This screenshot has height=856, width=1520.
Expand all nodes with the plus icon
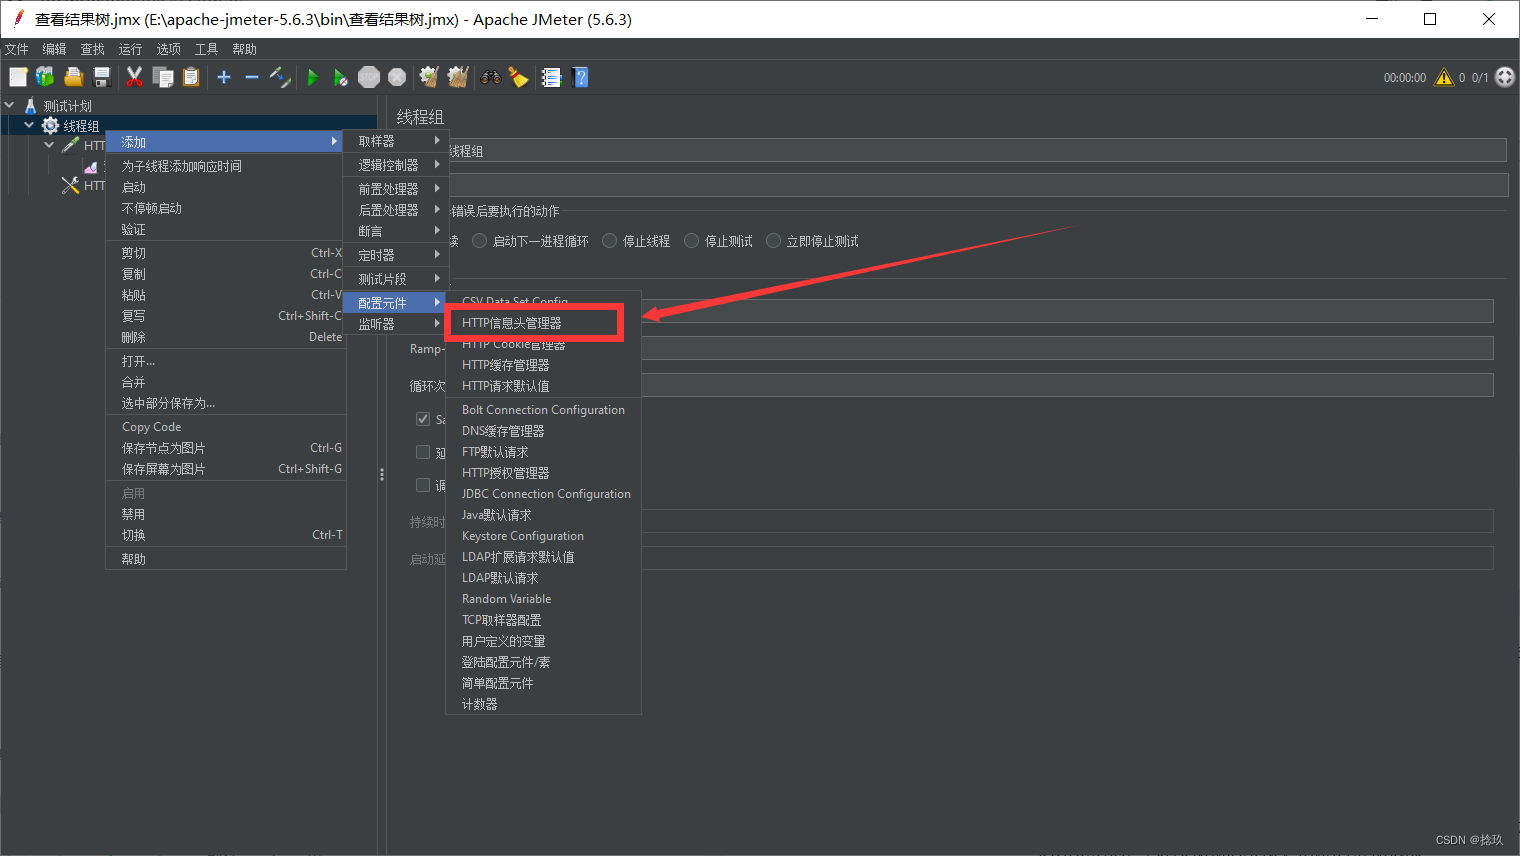pos(224,77)
